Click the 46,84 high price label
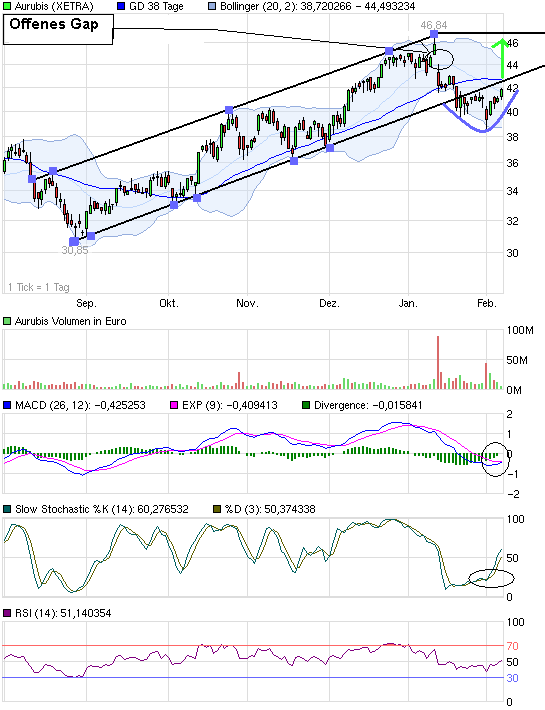The height and width of the screenshot is (710, 545). (x=434, y=25)
